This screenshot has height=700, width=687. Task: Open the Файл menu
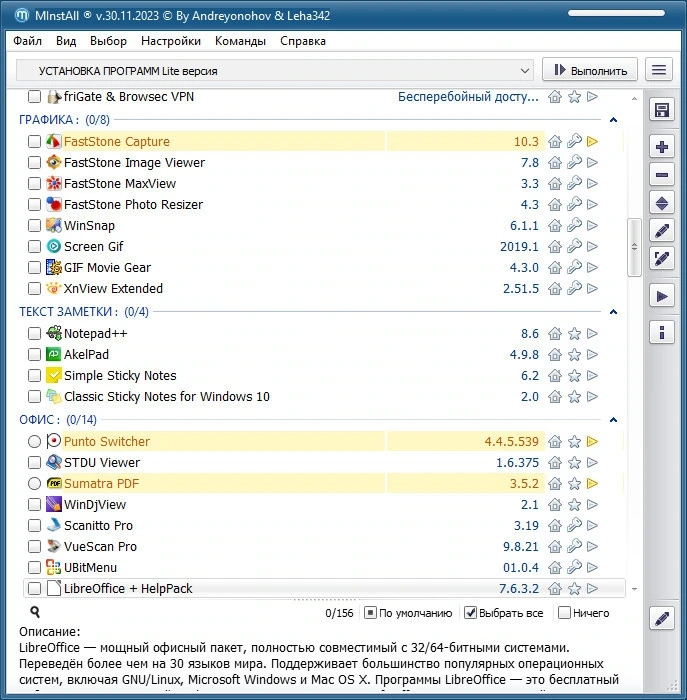click(x=27, y=41)
